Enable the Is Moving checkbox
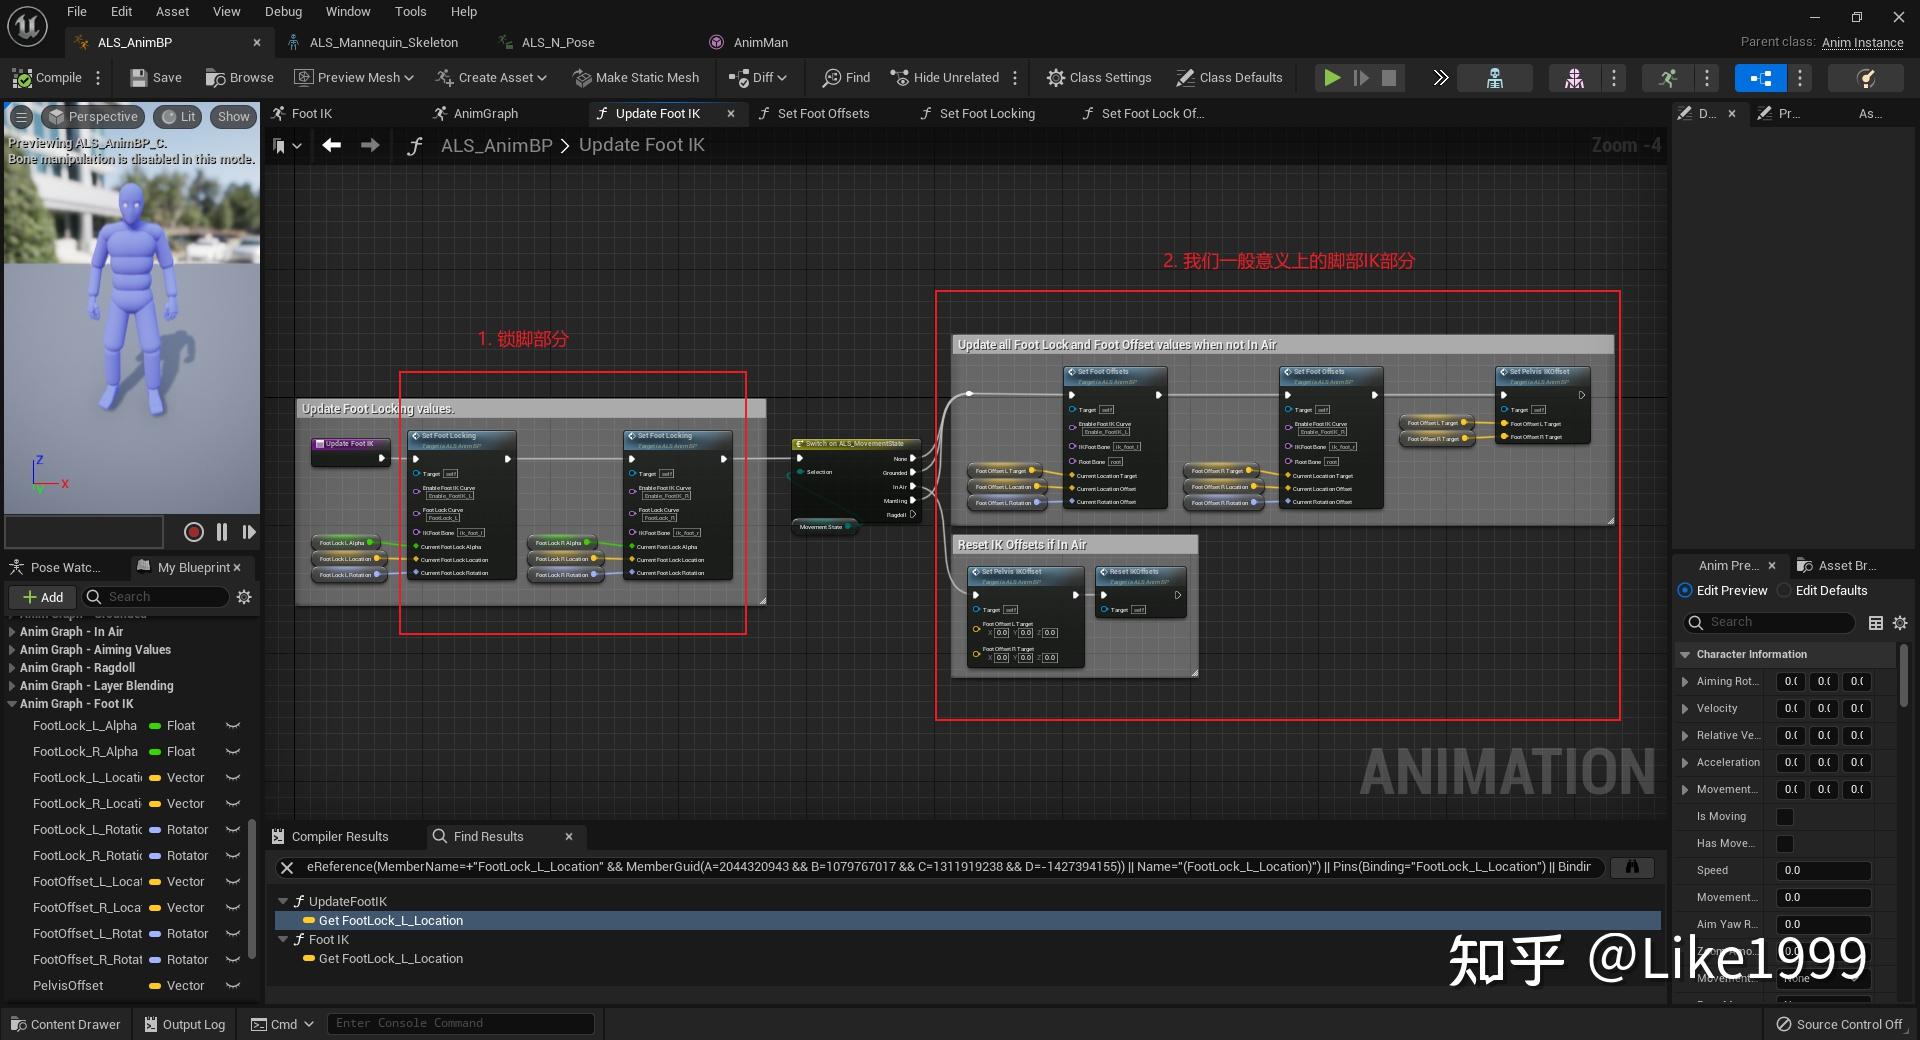Image resolution: width=1920 pixels, height=1040 pixels. [1784, 817]
